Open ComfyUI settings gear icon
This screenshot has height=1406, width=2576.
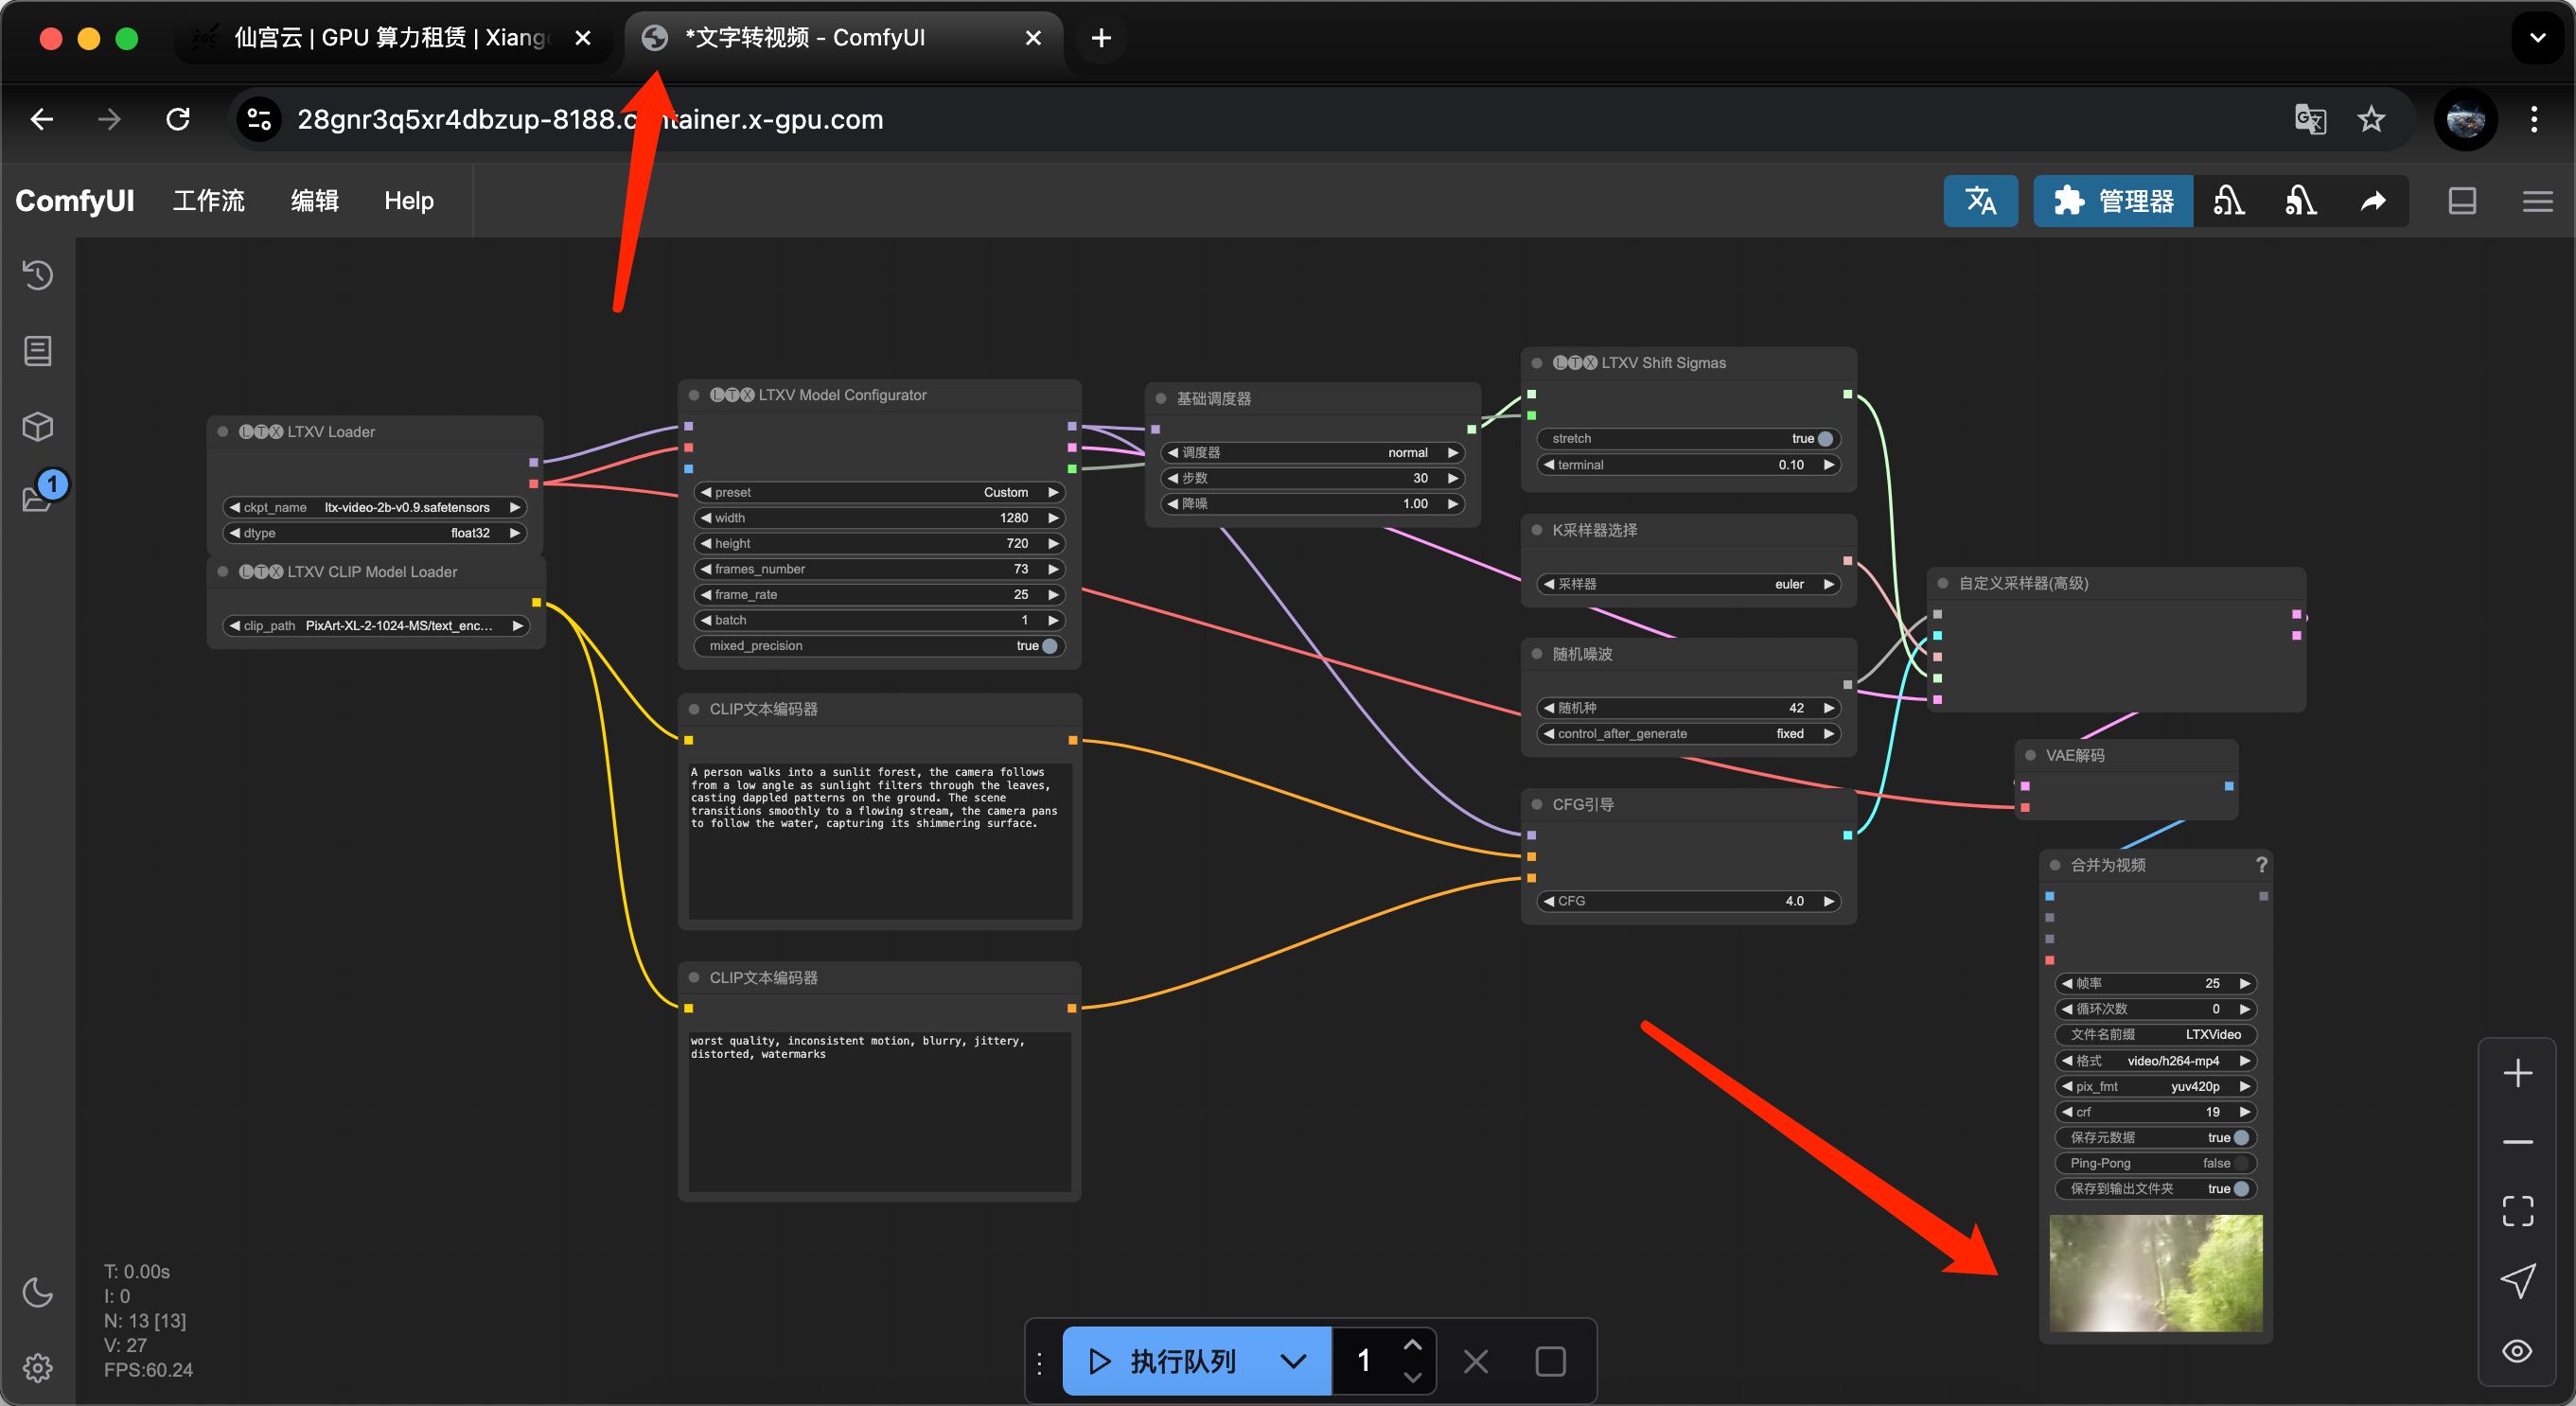tap(38, 1367)
